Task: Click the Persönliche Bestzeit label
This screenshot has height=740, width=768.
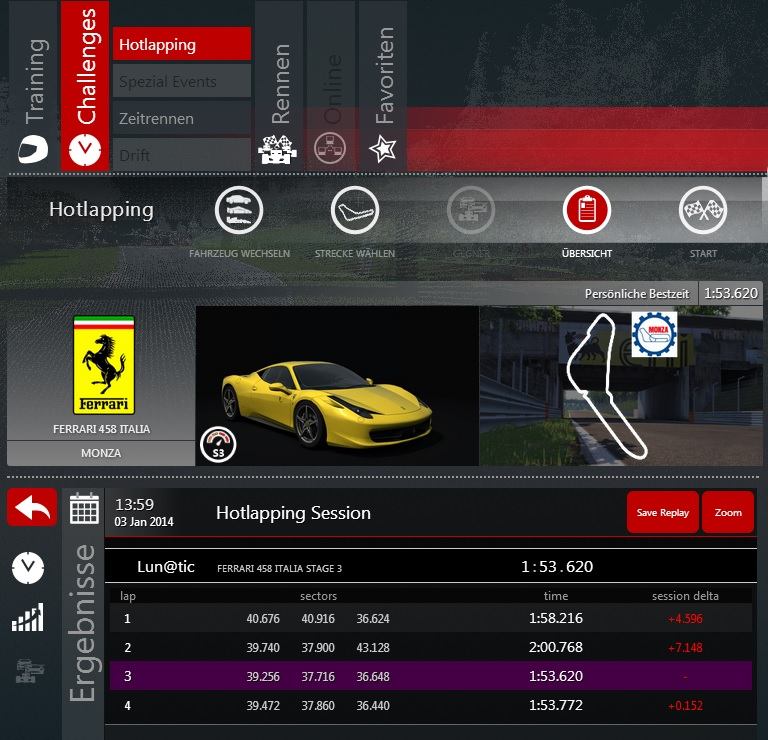Action: [x=637, y=294]
